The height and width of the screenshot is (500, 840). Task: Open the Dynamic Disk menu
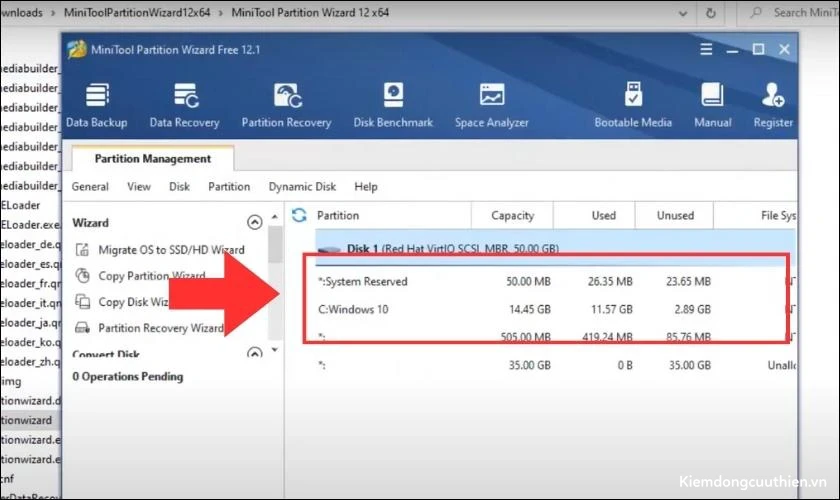pyautogui.click(x=302, y=186)
